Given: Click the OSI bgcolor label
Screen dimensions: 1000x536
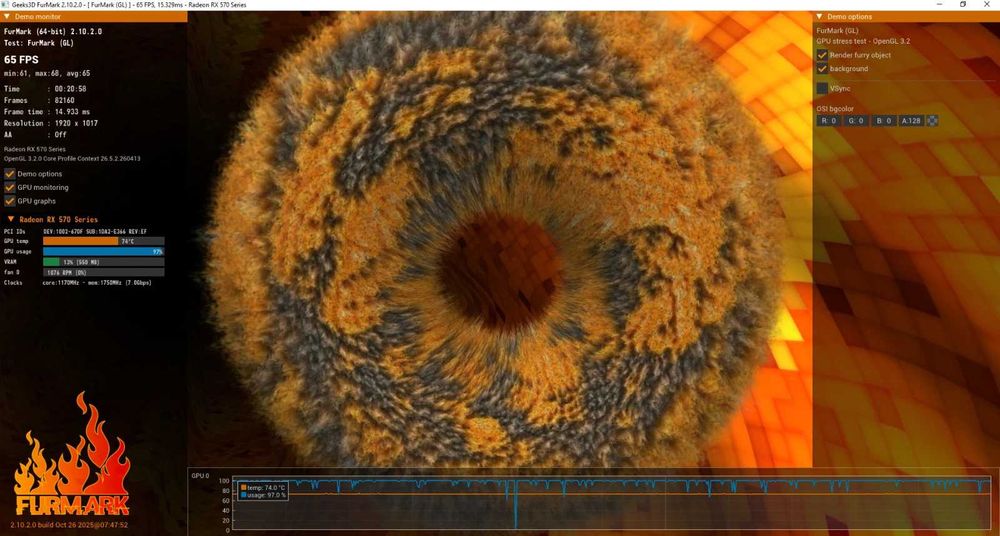Looking at the screenshot, I should (835, 108).
